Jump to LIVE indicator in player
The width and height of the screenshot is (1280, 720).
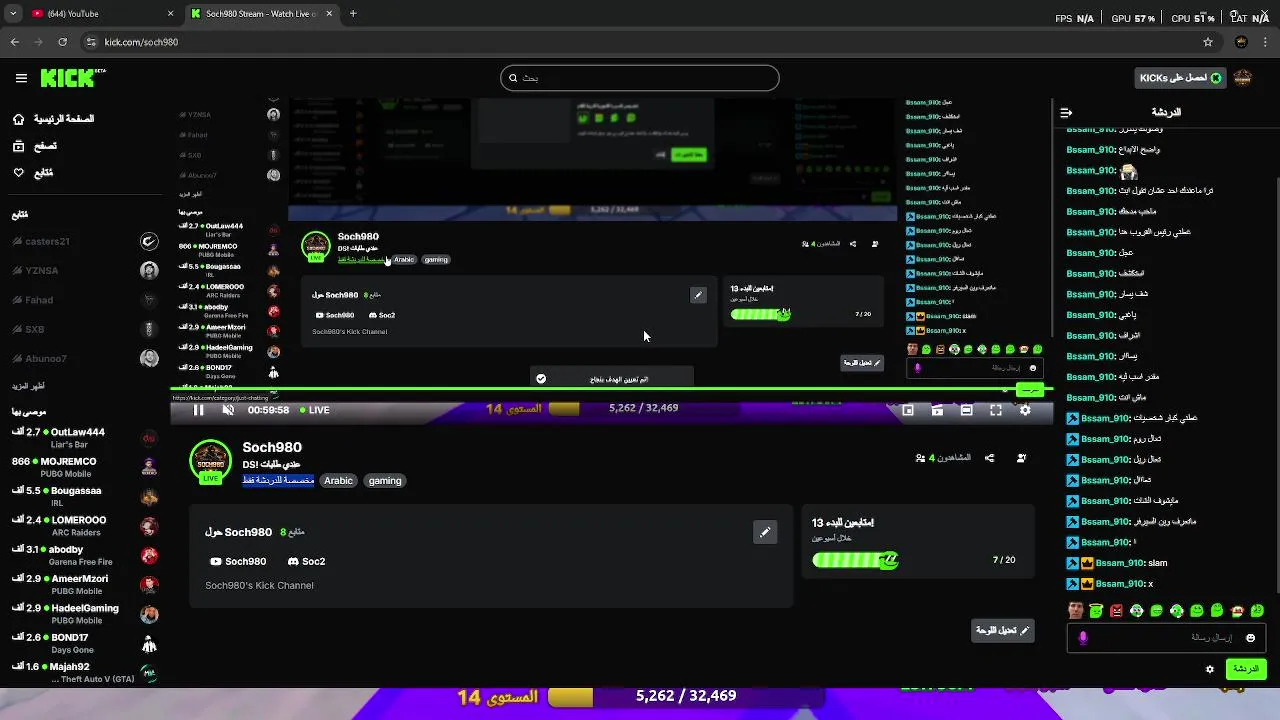(313, 410)
